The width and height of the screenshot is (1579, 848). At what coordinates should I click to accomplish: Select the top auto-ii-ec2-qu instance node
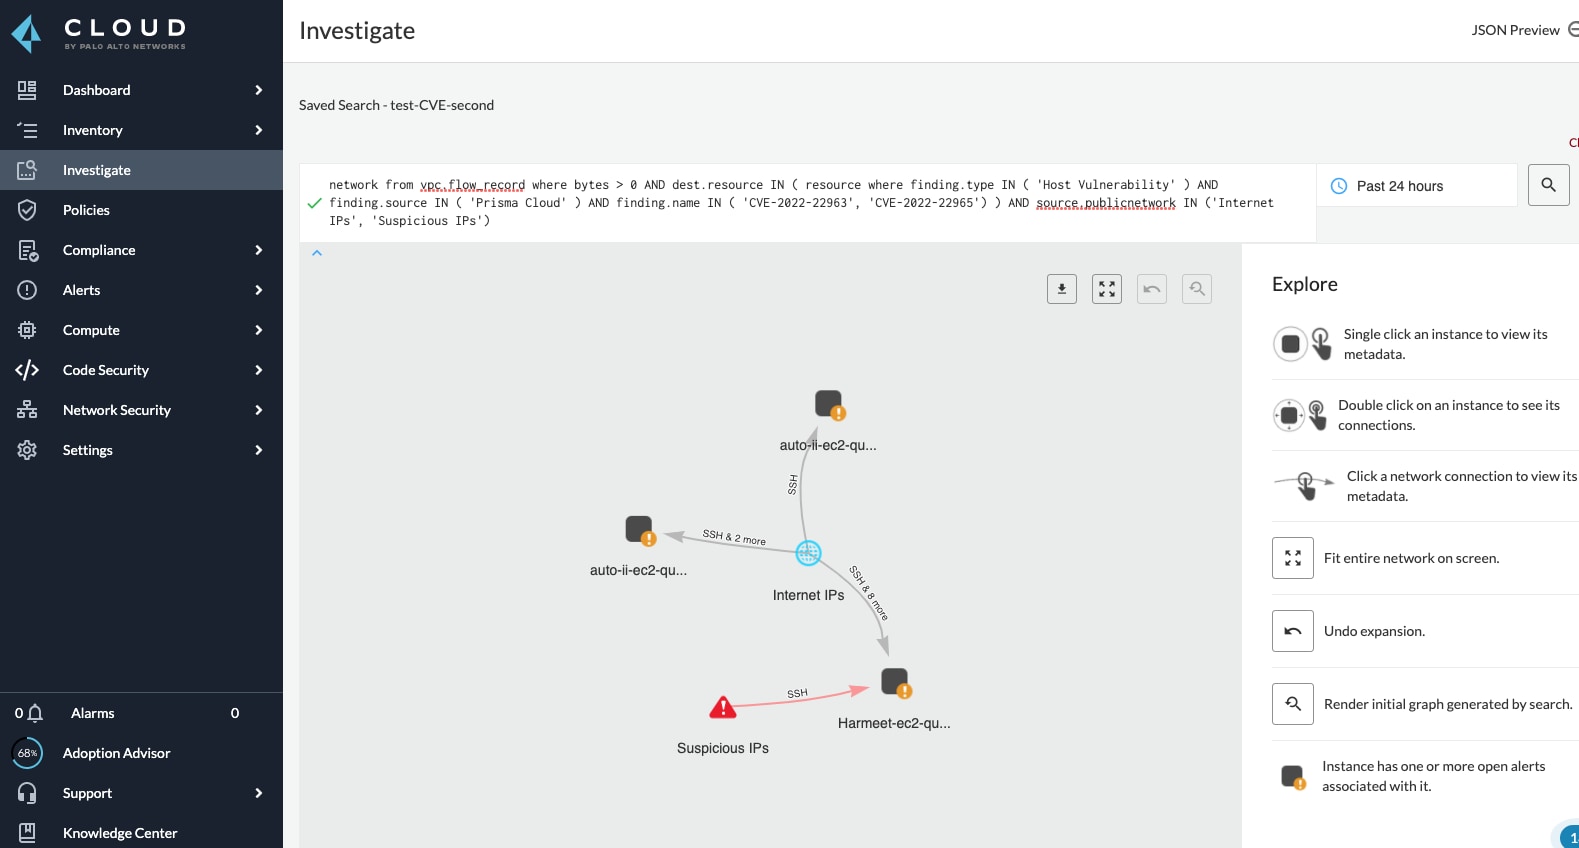coord(830,405)
